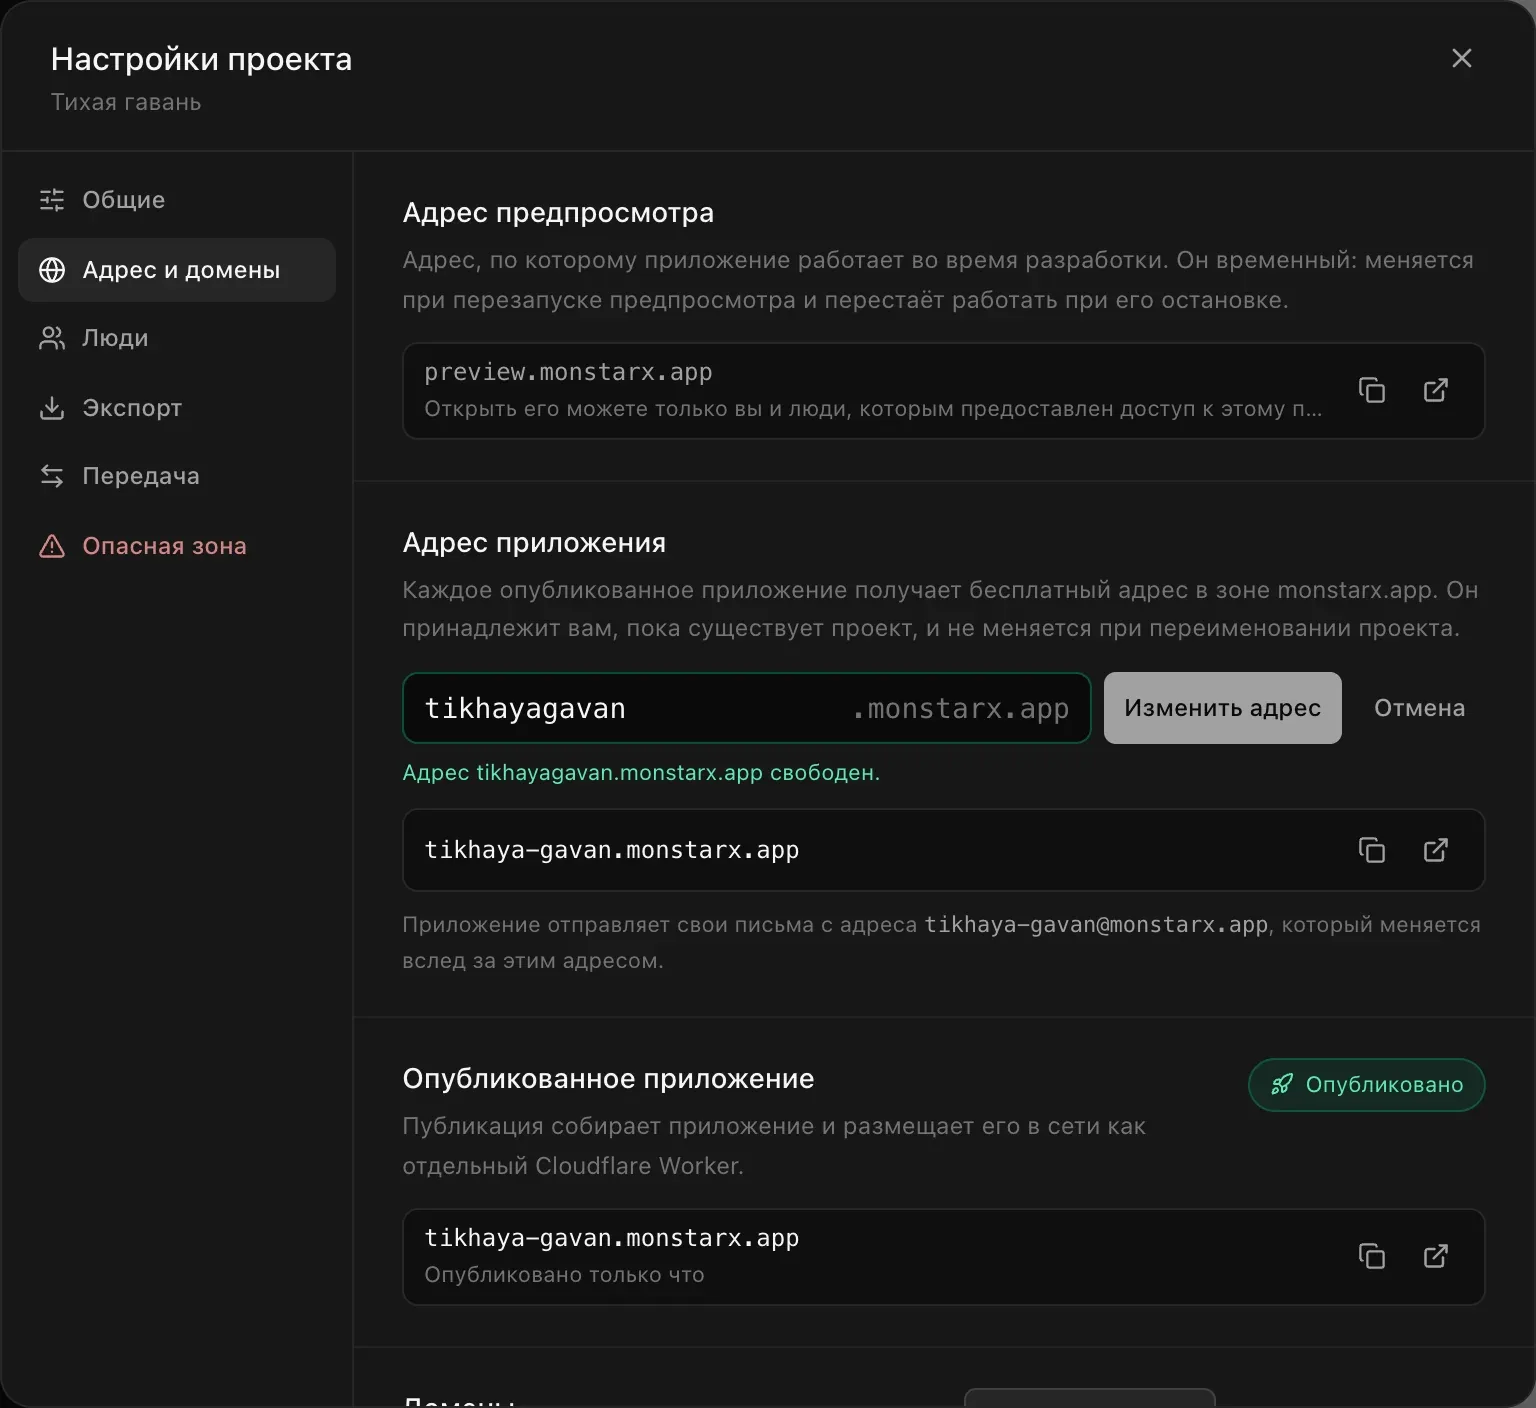
Task: Cancel the address change with Отмена
Action: tap(1419, 708)
